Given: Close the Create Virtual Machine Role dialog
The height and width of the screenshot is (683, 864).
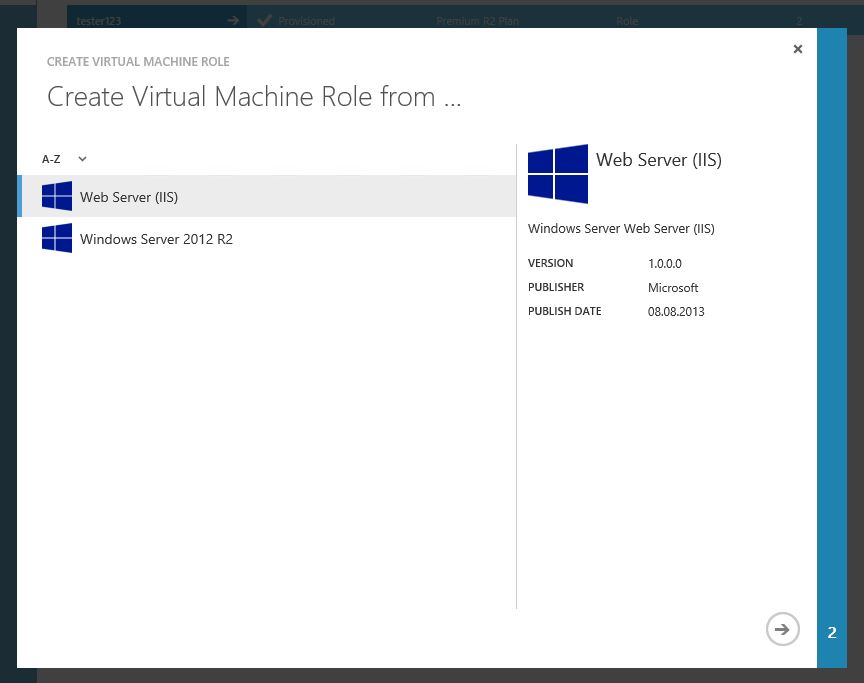Looking at the screenshot, I should coord(798,48).
